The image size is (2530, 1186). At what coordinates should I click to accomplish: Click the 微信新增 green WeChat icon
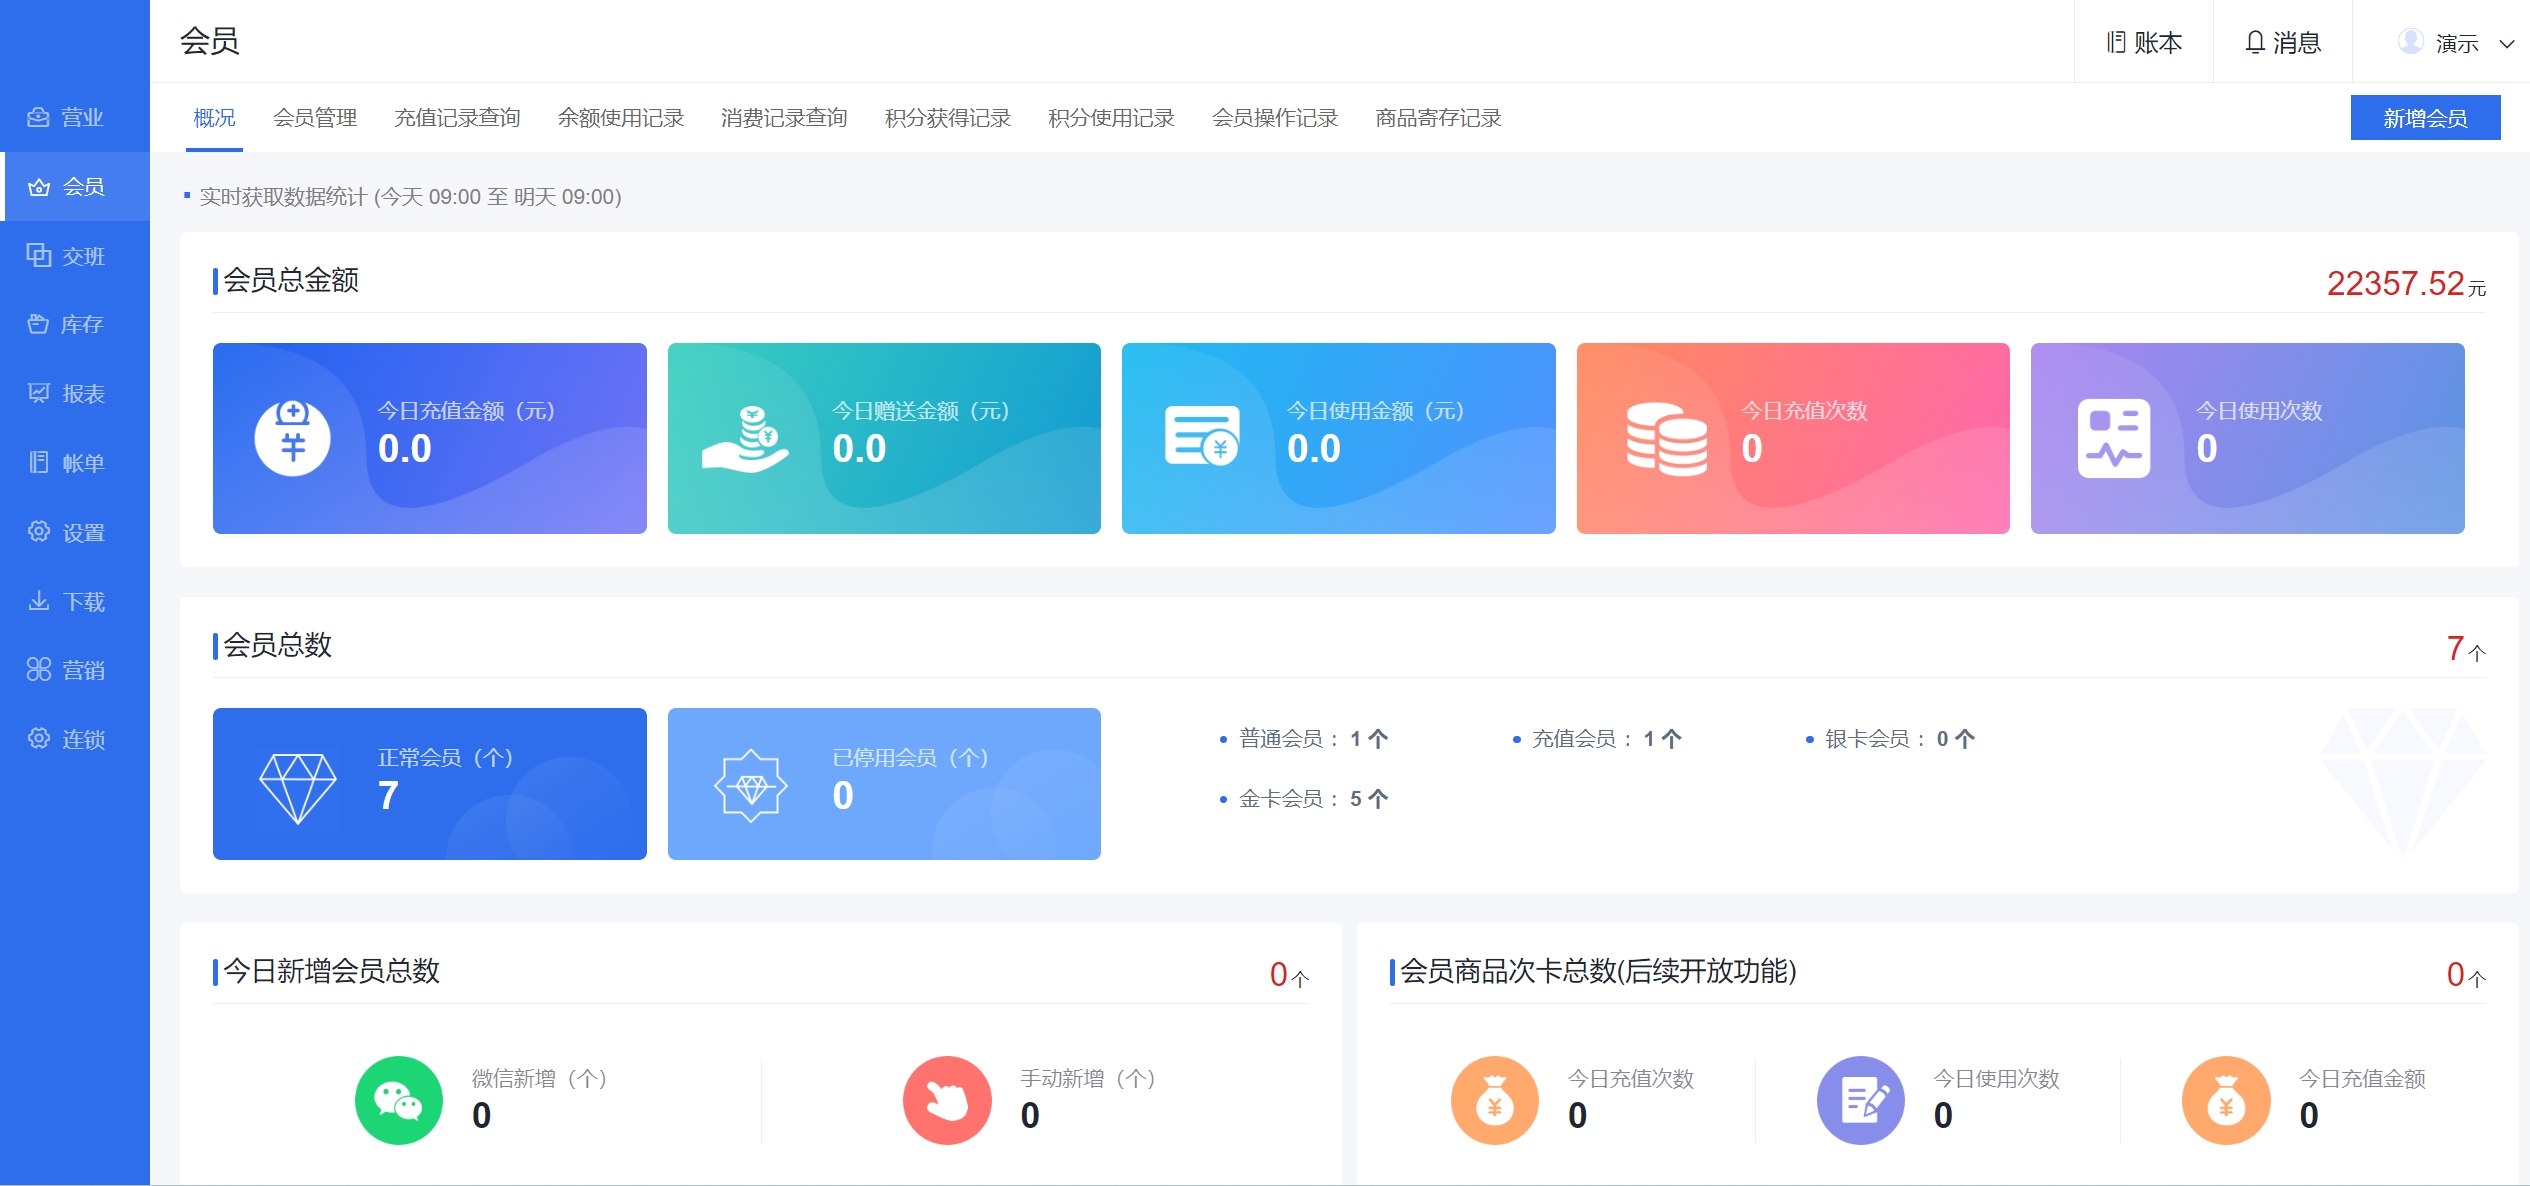tap(398, 1100)
